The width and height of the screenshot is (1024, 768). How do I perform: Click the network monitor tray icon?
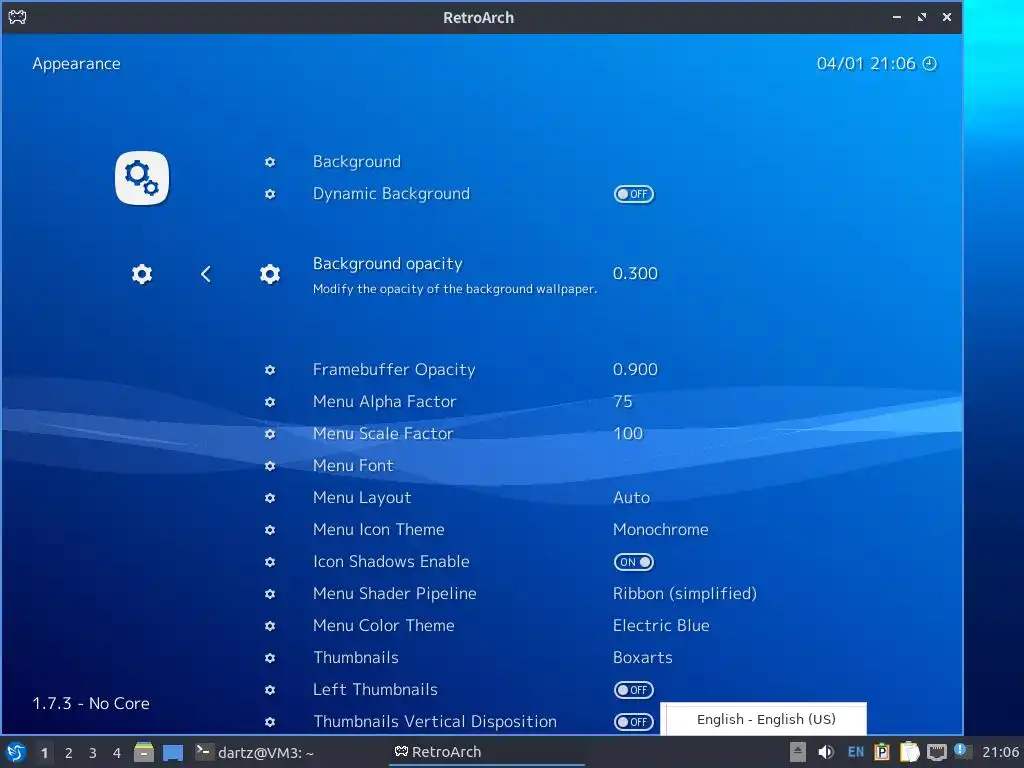pos(936,752)
